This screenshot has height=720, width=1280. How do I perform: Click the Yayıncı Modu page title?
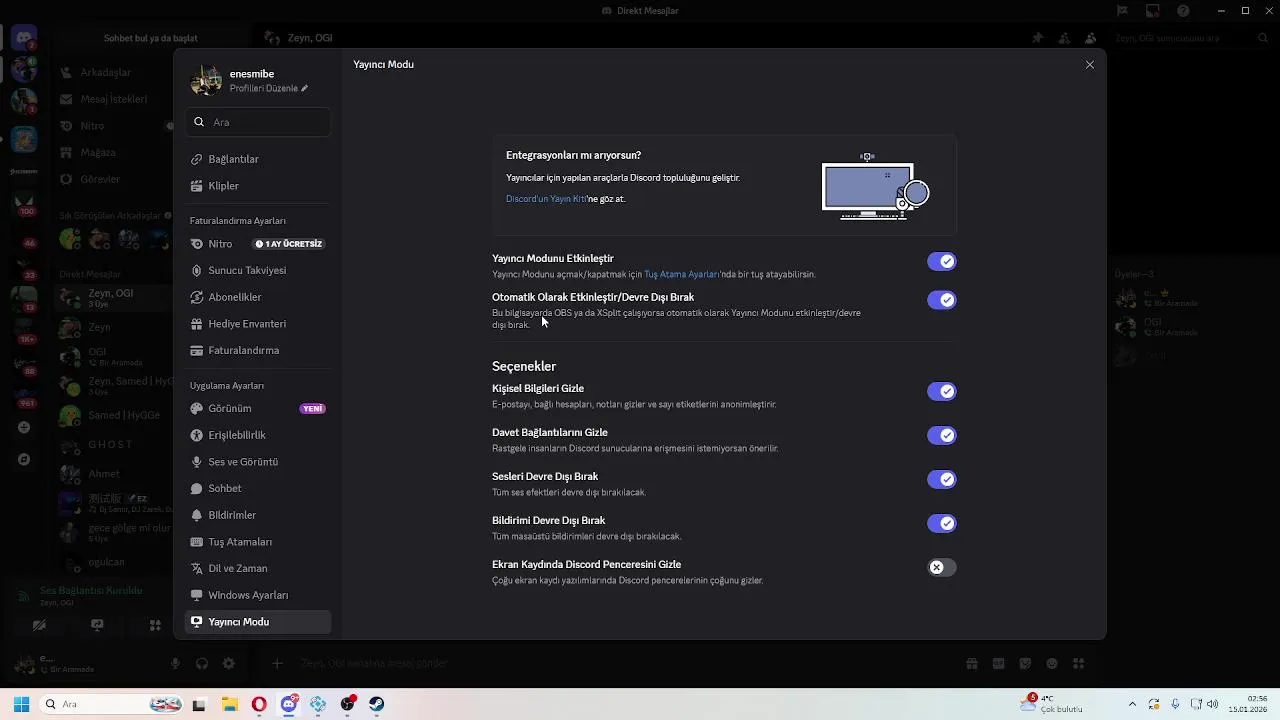point(383,64)
